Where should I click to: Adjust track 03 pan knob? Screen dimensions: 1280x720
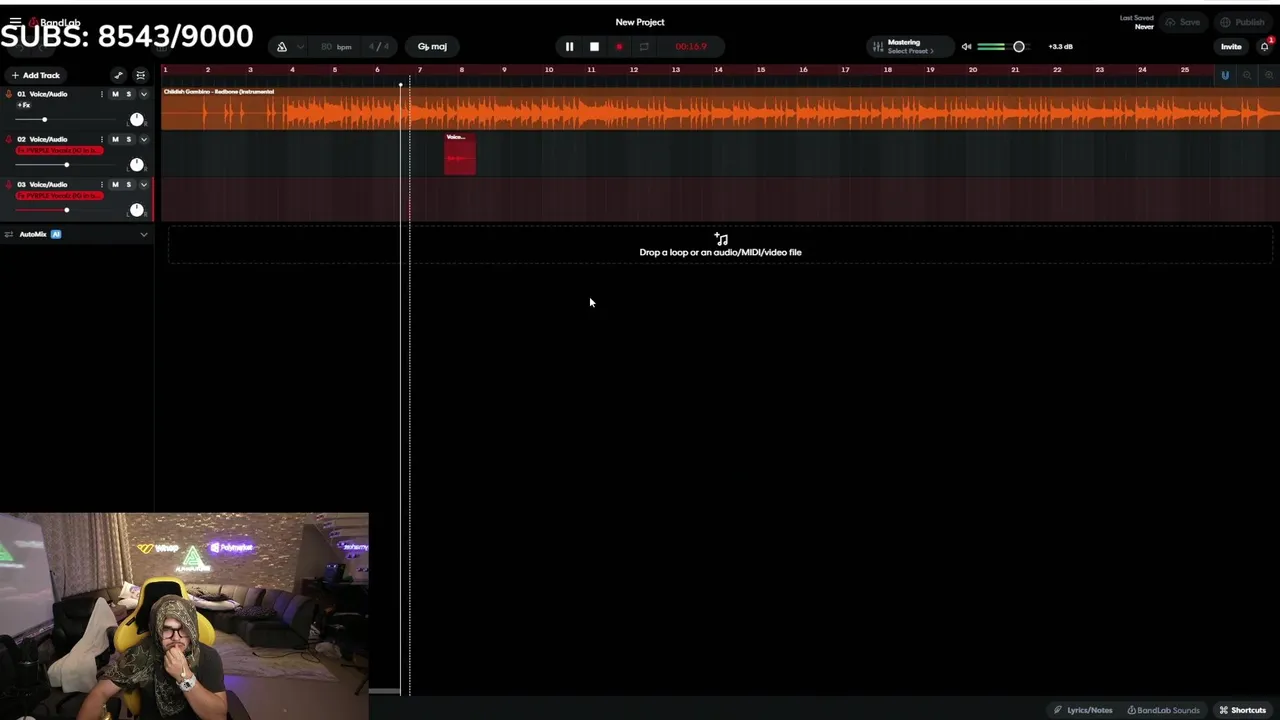[x=137, y=209]
